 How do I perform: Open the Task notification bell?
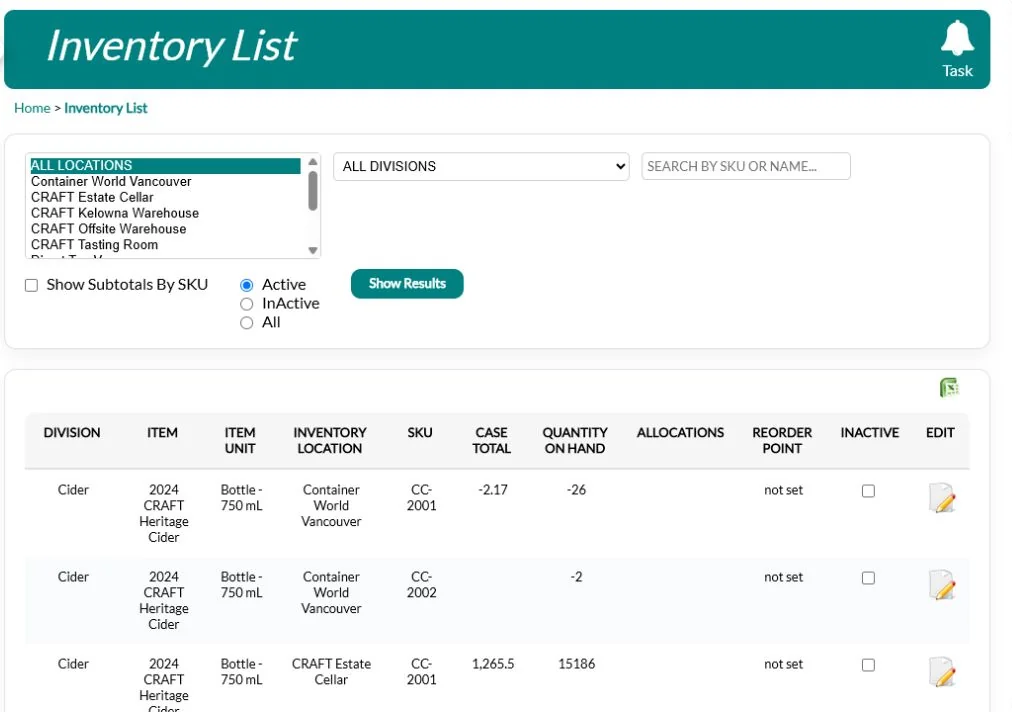coord(956,49)
